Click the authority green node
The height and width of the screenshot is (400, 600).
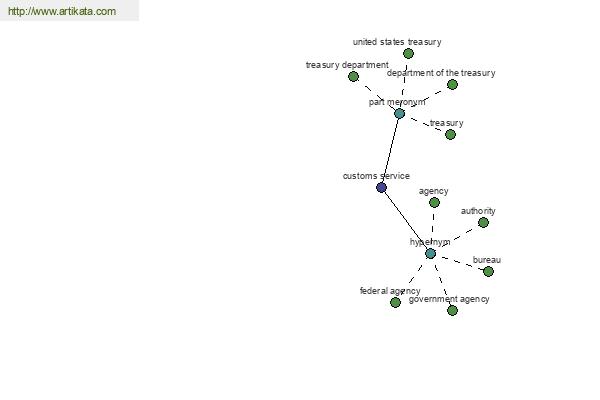483,222
